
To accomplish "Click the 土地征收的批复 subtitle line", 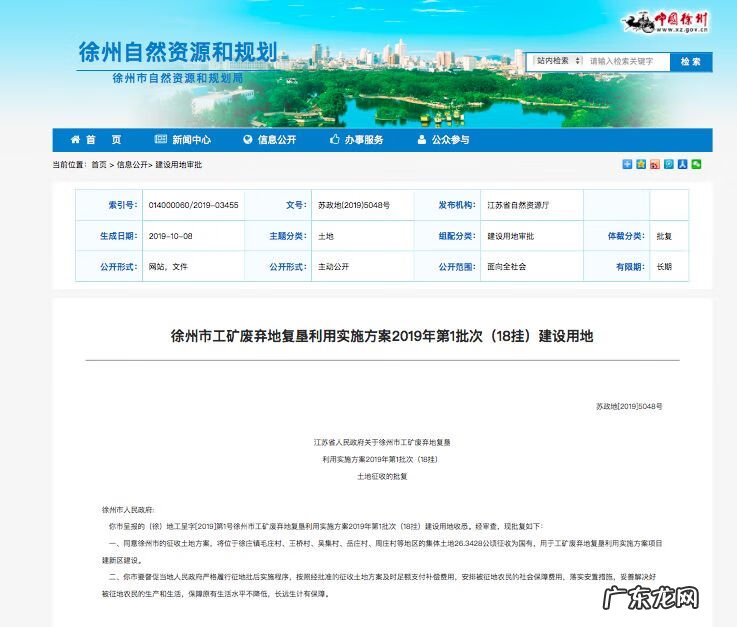I will point(382,476).
